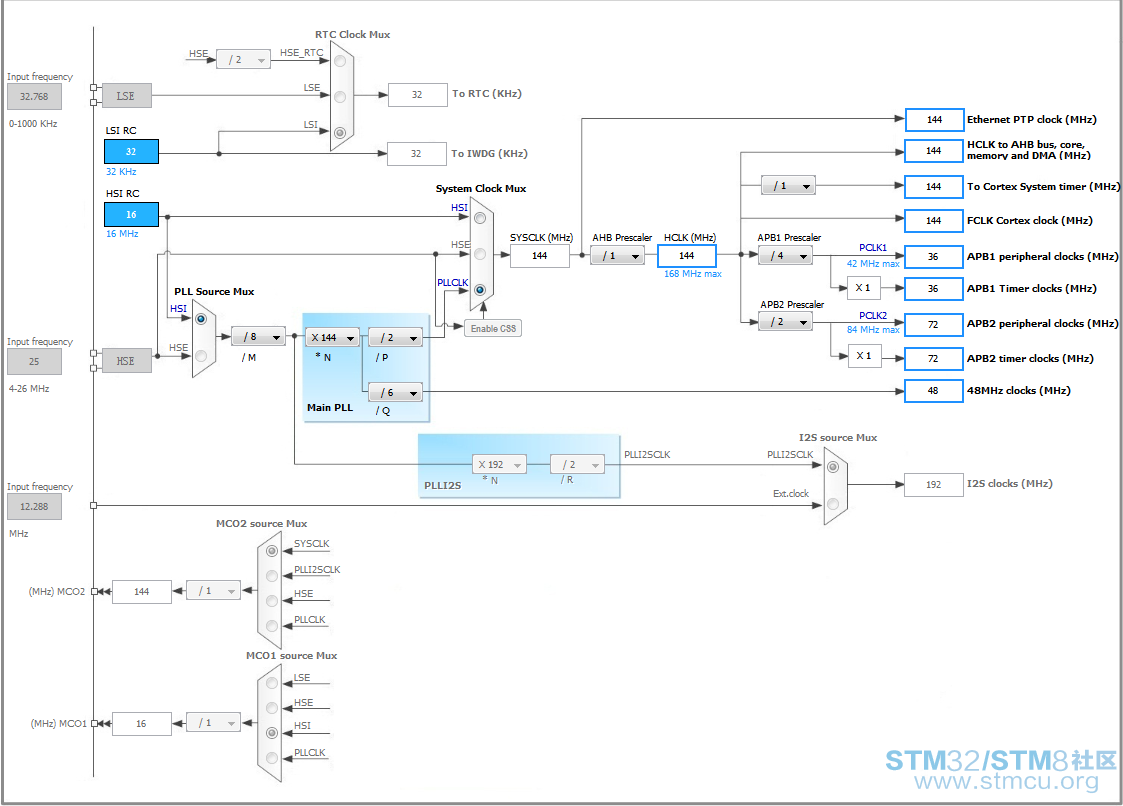Screen dimensions: 1123x806
Task: Click the Enable CSS button
Action: (493, 329)
